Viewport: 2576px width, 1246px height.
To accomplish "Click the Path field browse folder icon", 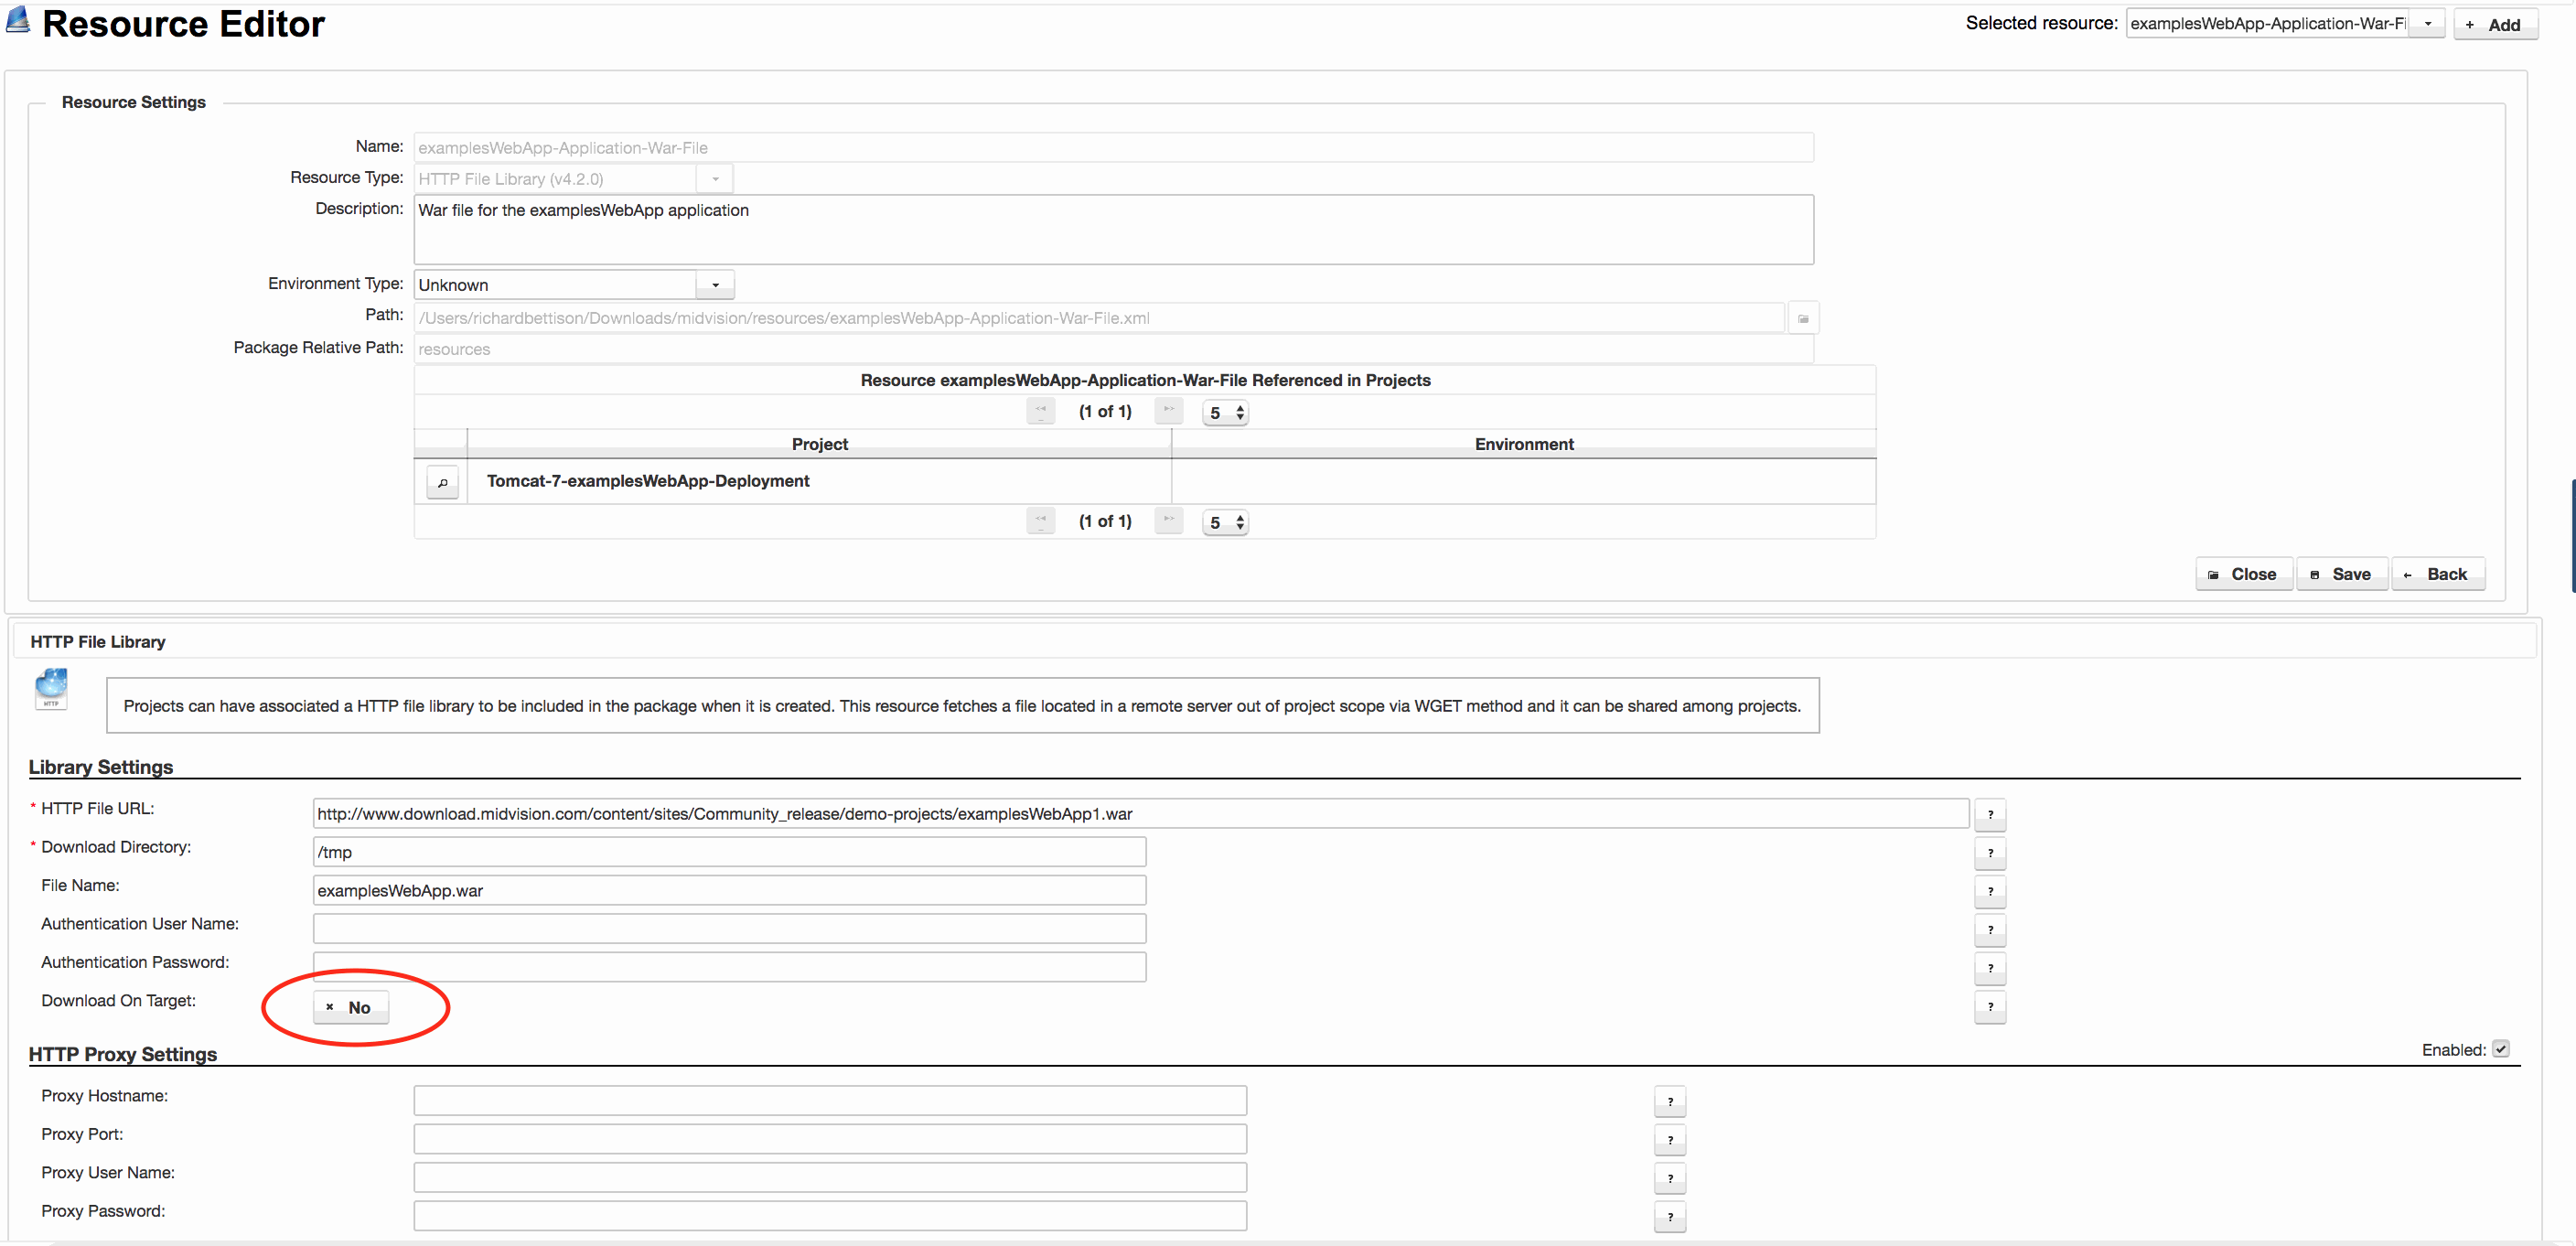I will [x=1803, y=318].
